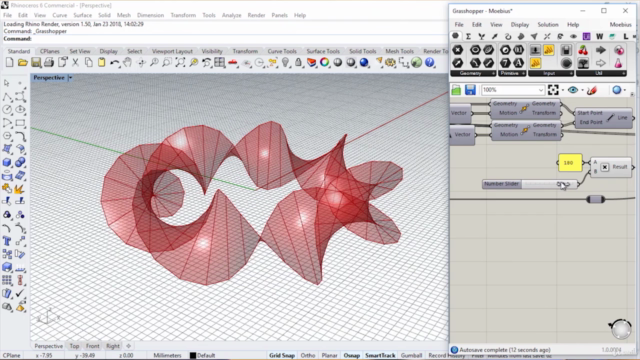Toggle Ortho mode in status bar
This screenshot has height=360, width=640.
[308, 356]
